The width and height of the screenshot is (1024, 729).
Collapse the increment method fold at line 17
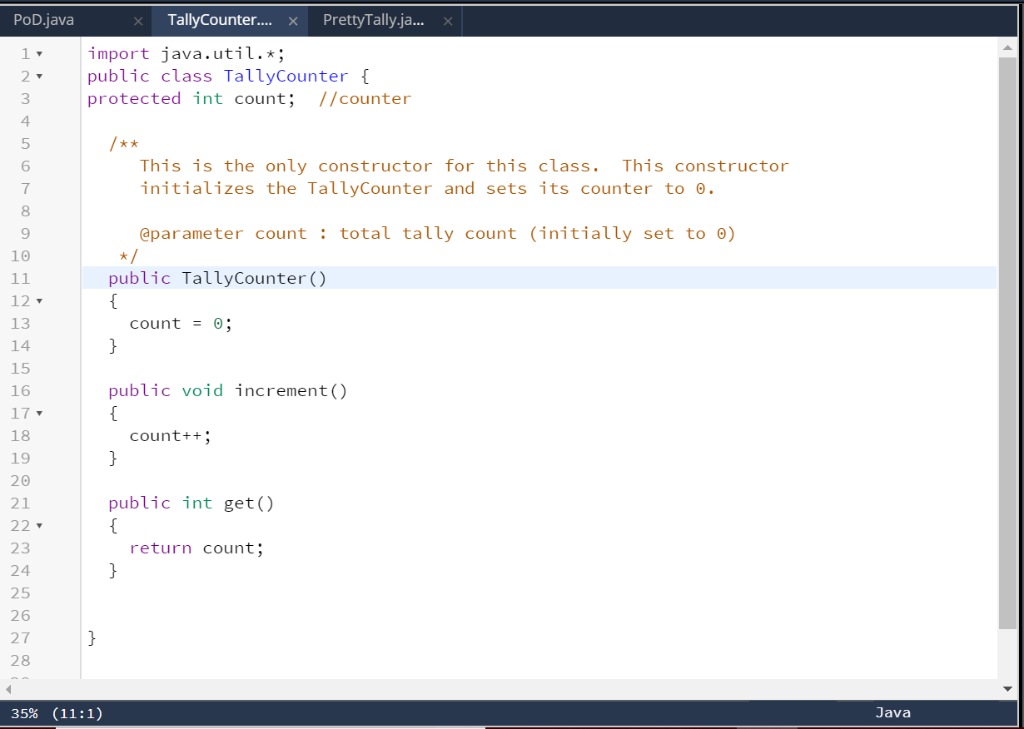tap(37, 412)
